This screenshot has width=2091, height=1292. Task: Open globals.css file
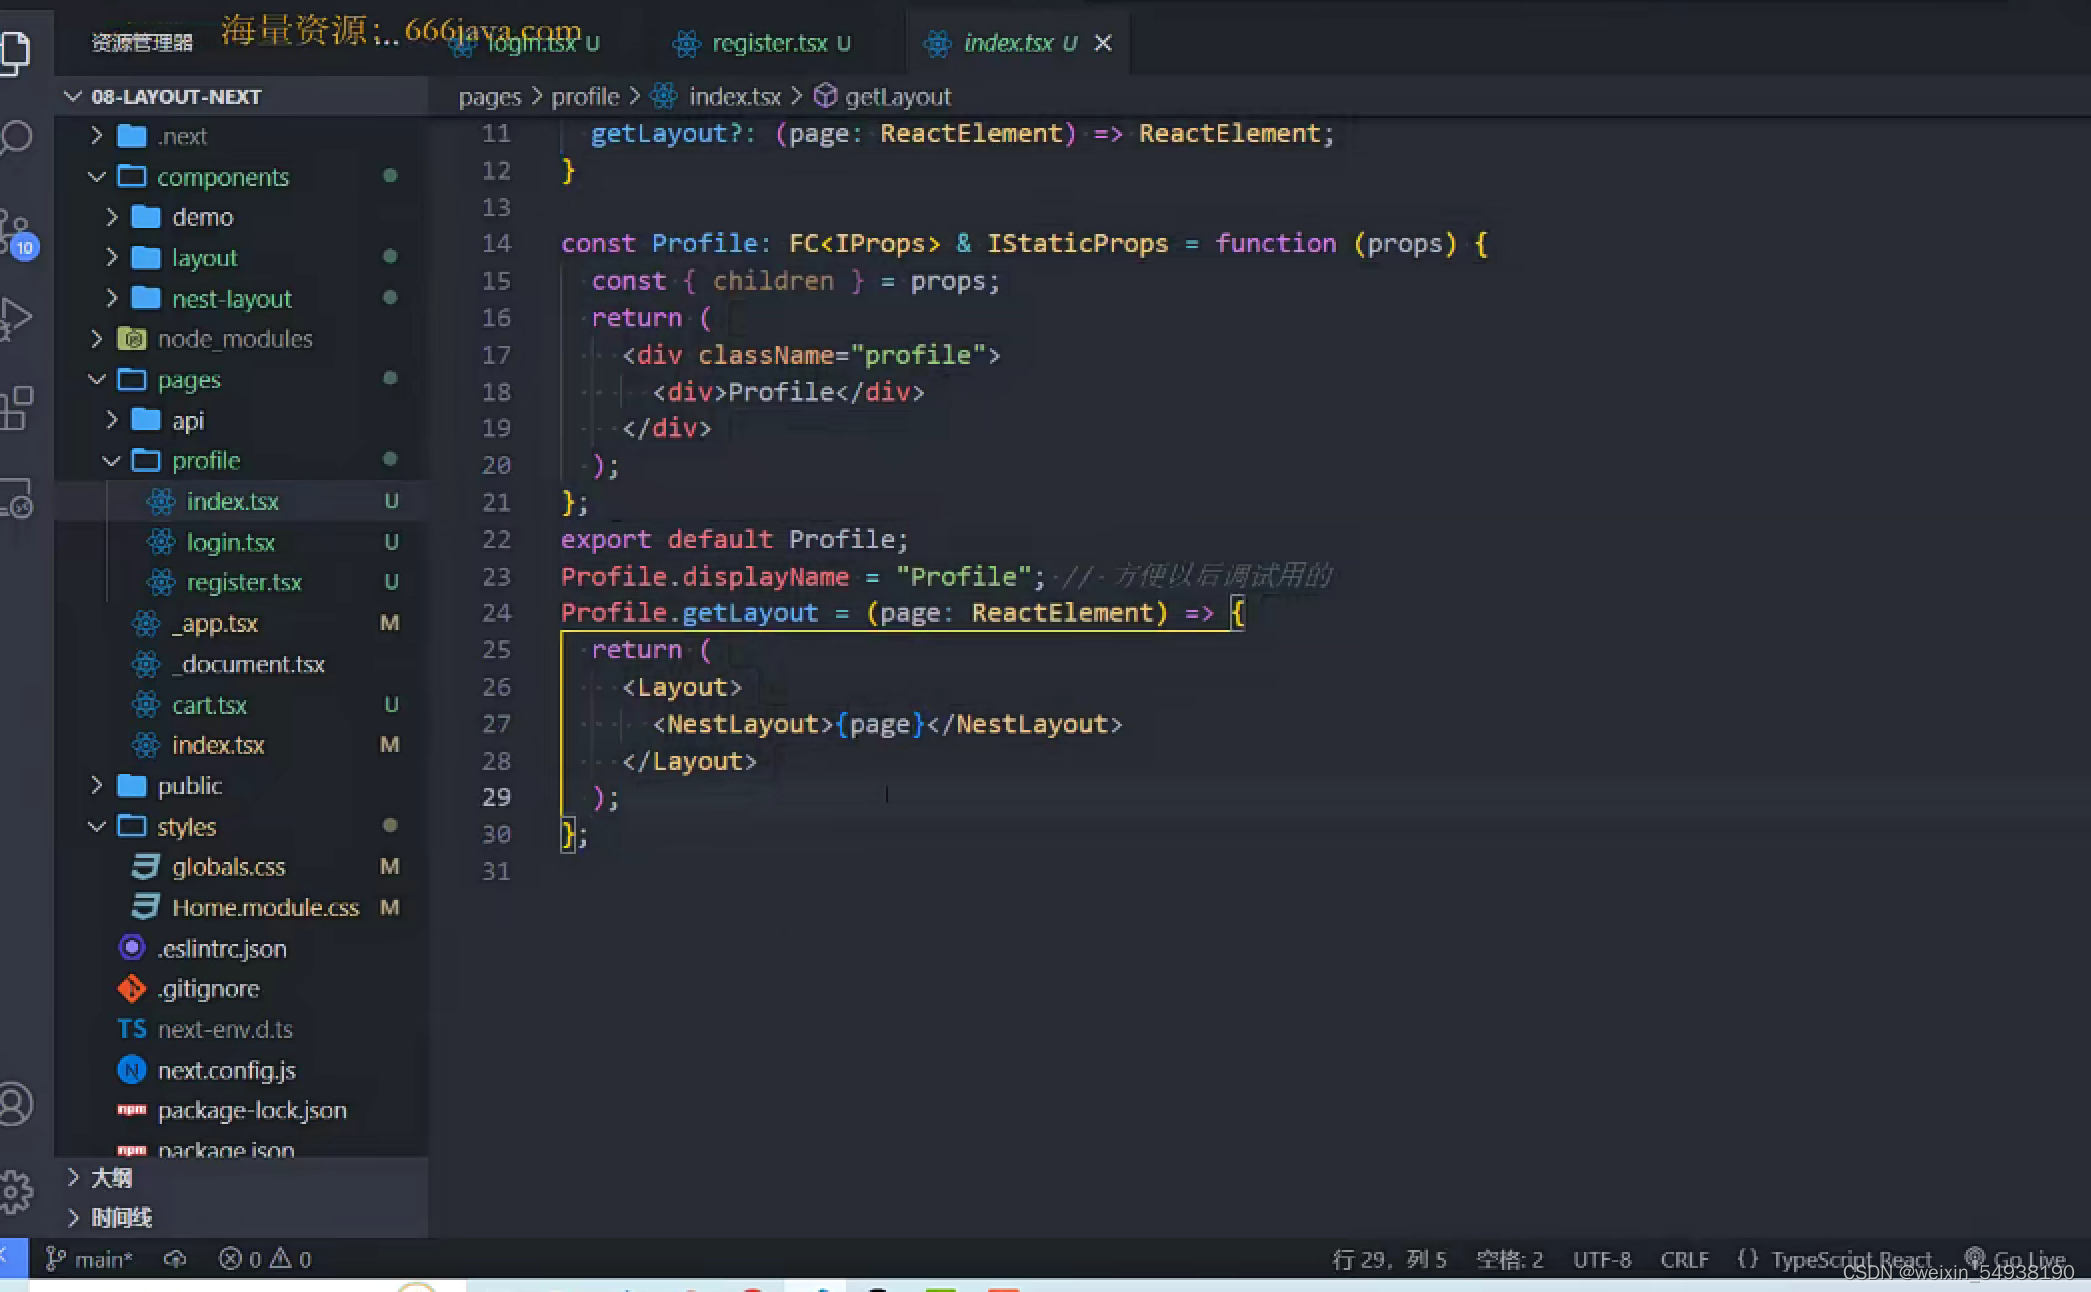point(241,867)
